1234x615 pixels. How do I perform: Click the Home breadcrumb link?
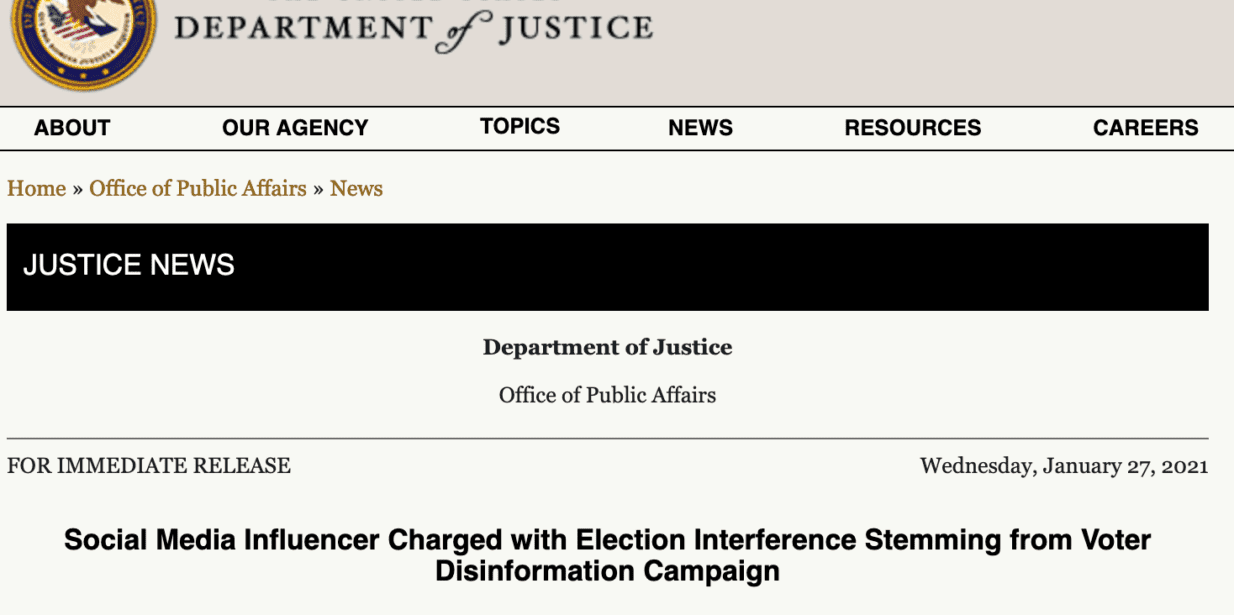[x=36, y=188]
